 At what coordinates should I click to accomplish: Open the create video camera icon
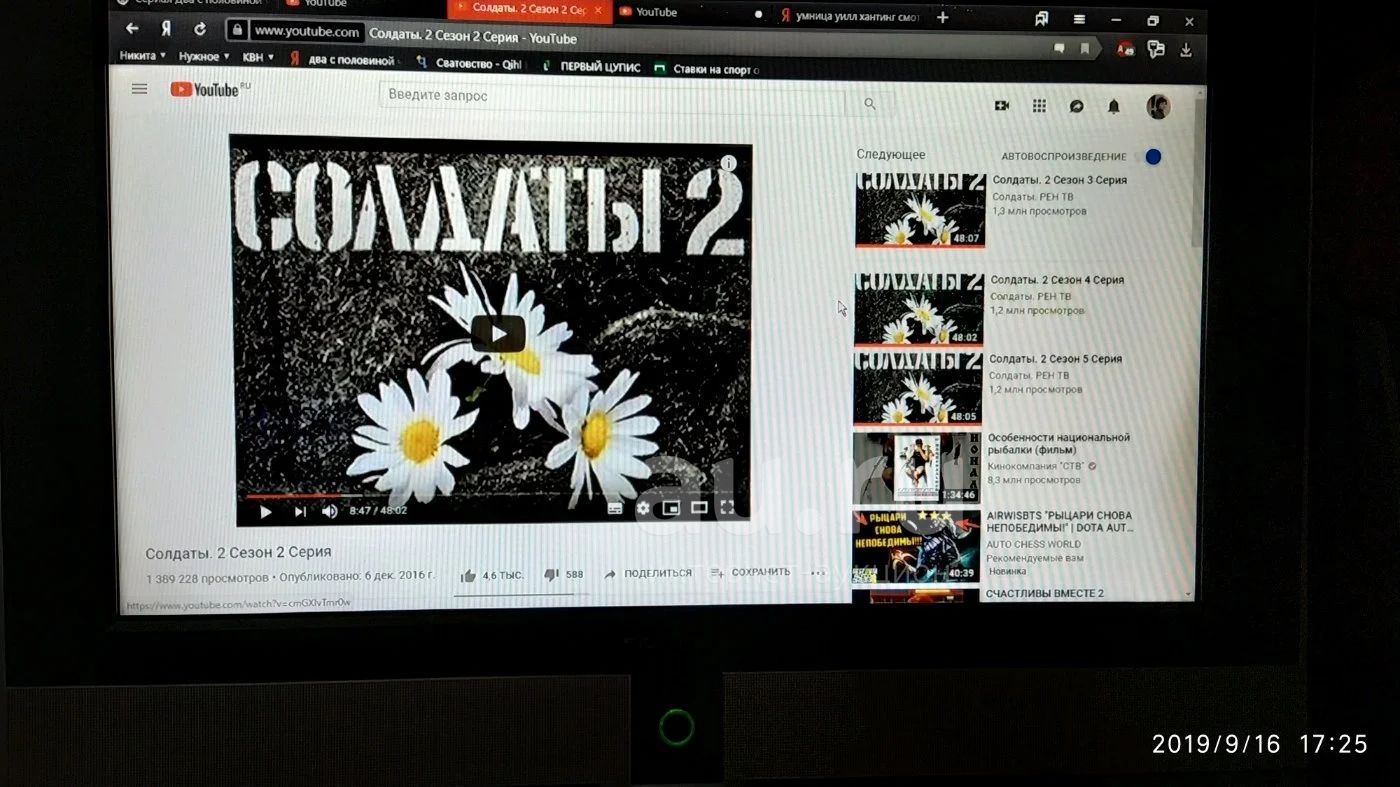pyautogui.click(x=1001, y=105)
